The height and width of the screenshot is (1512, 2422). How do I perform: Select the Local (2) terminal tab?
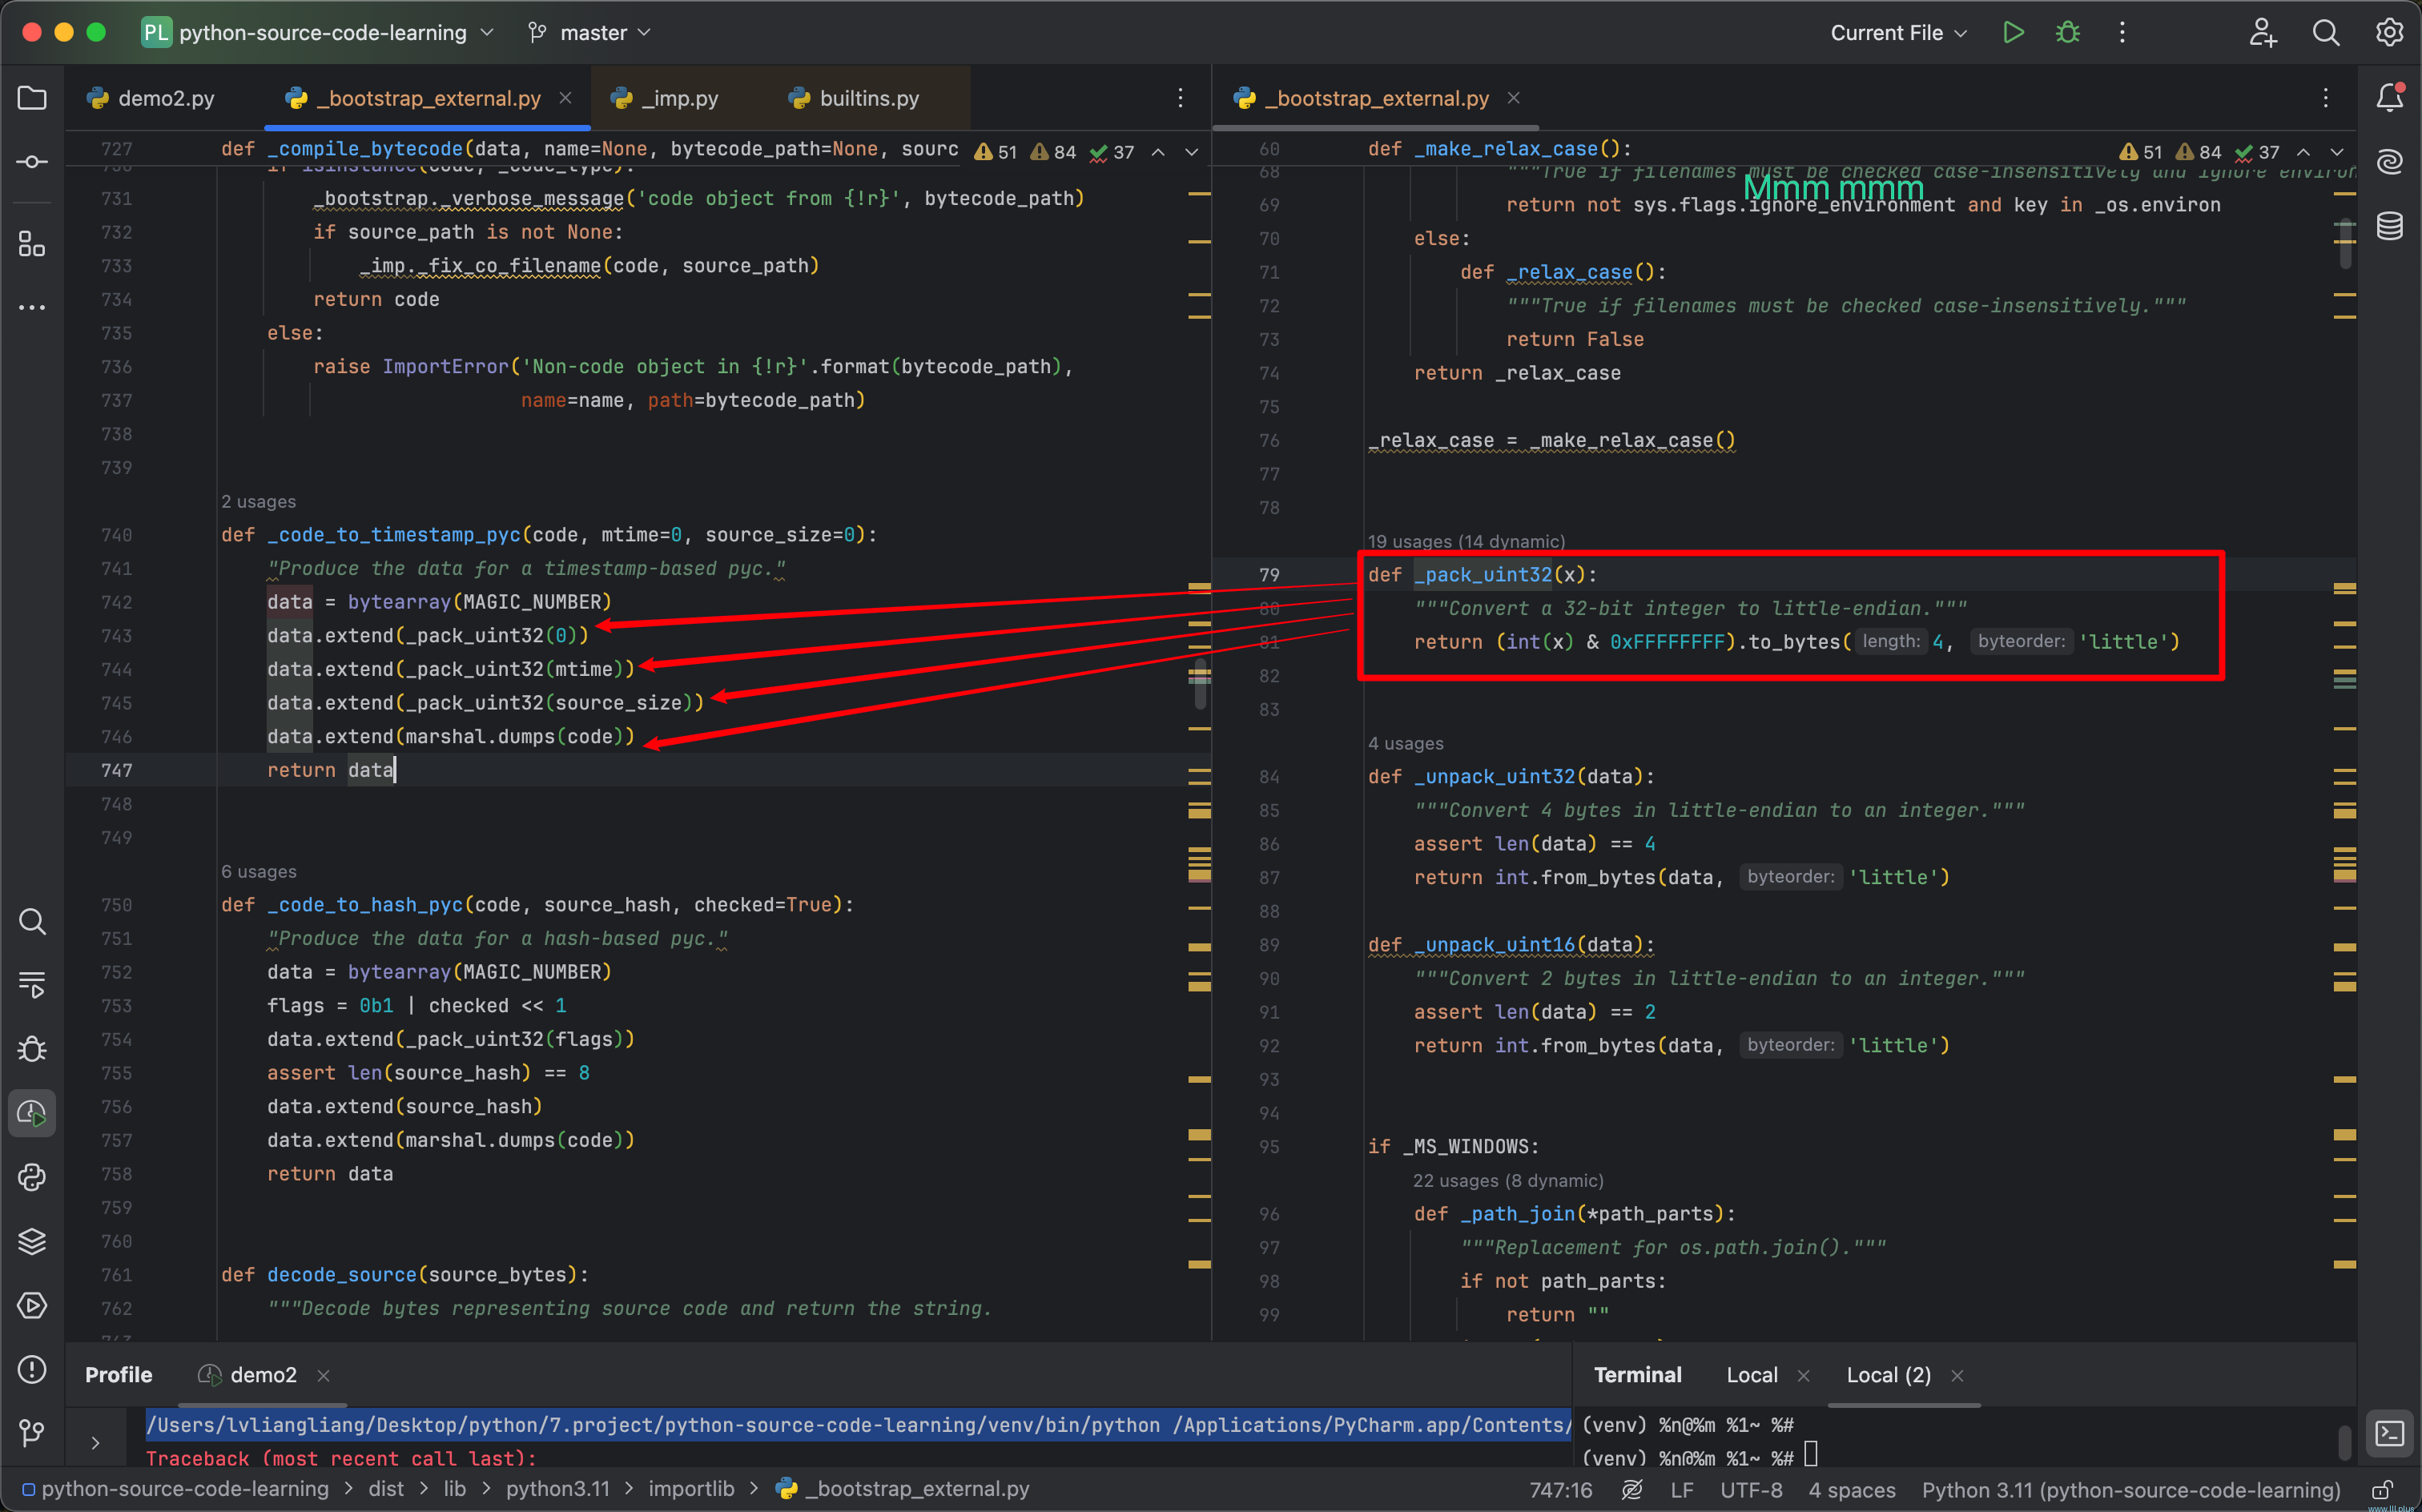coord(1888,1375)
